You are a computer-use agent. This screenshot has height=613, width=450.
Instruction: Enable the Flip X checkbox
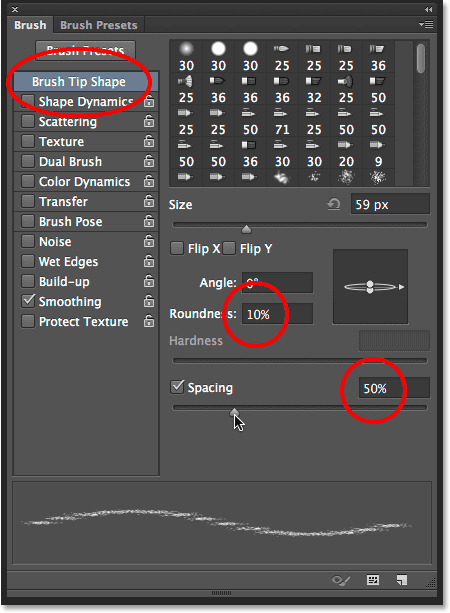(177, 248)
